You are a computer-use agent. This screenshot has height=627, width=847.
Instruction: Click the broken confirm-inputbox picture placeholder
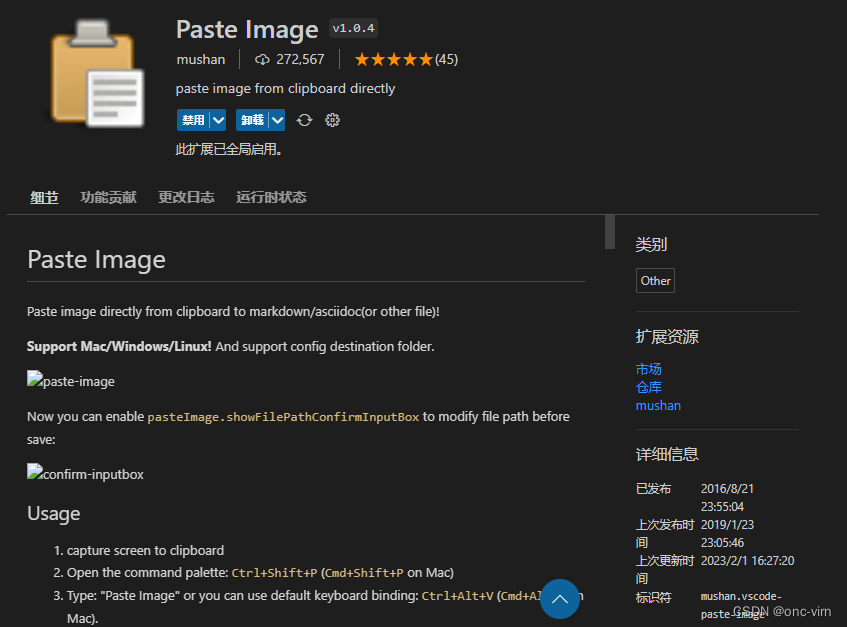pos(35,471)
